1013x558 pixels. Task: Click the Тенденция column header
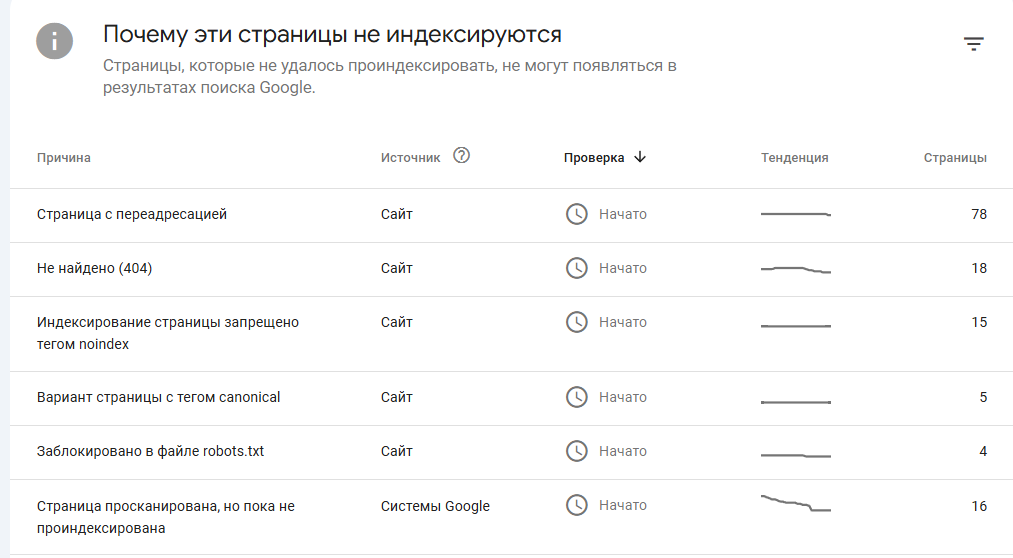795,158
